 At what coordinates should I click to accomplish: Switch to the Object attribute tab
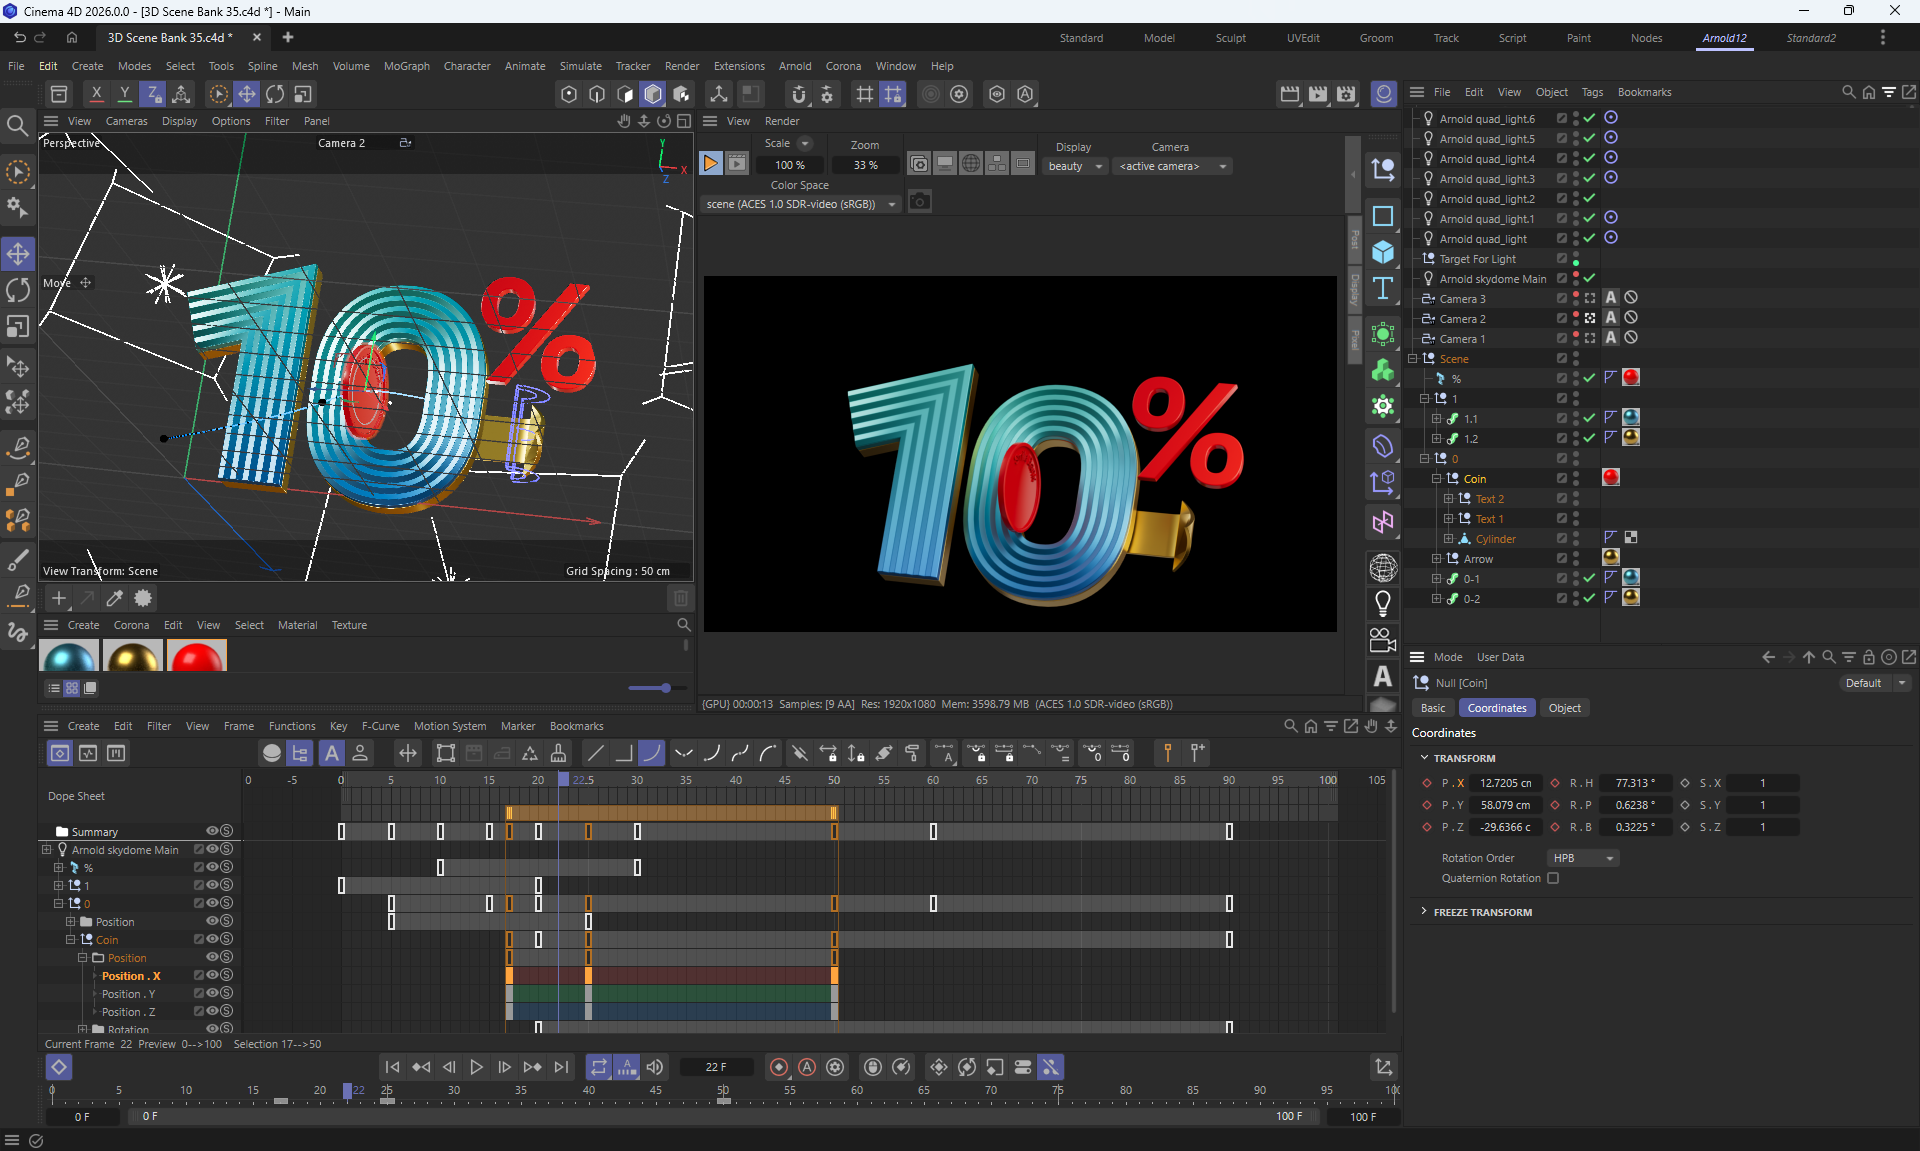click(1564, 708)
